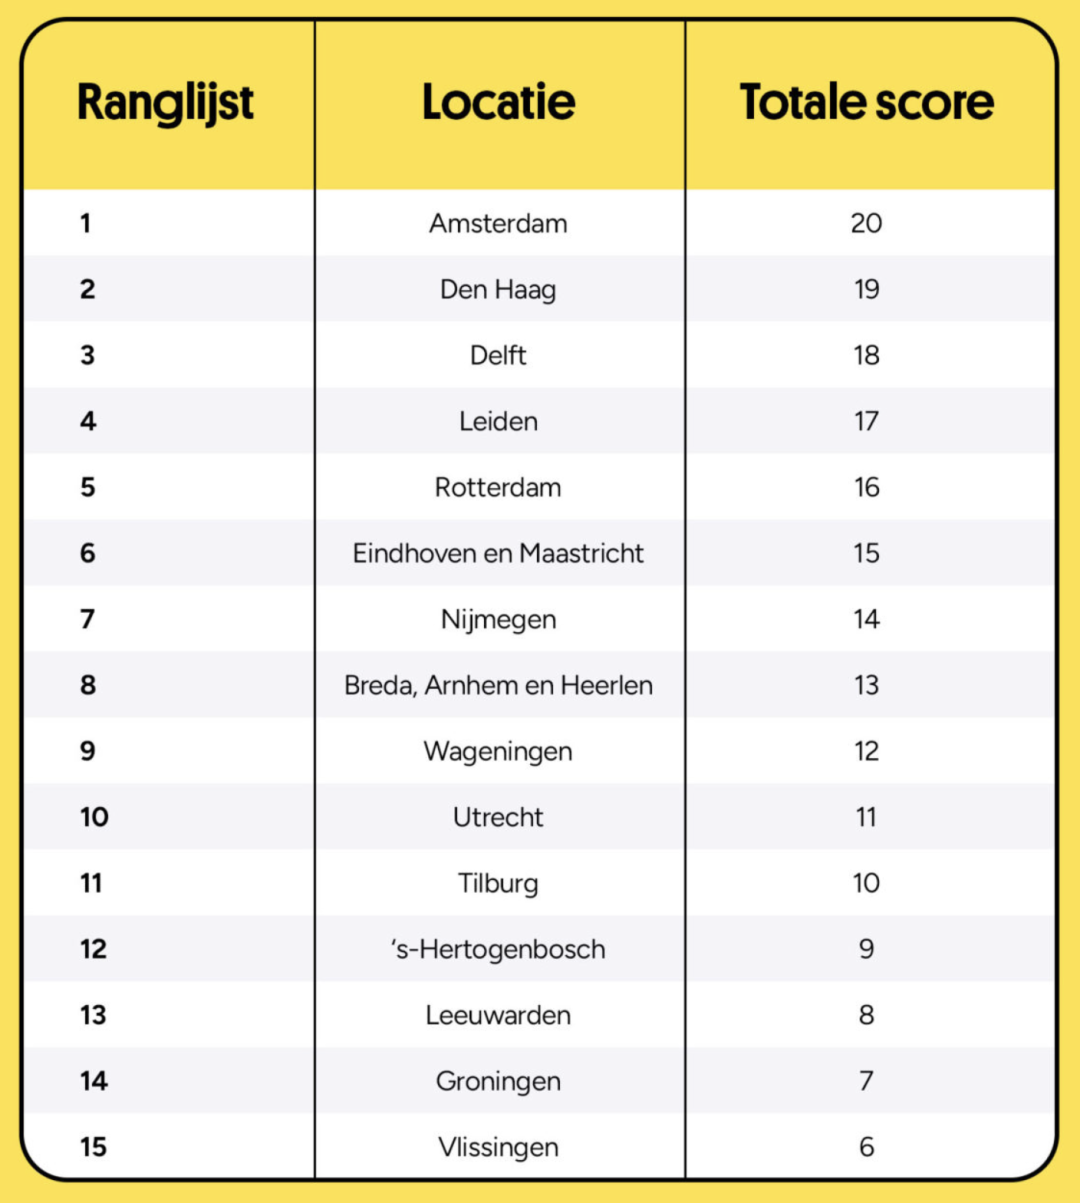
Task: Select the 's-Hertogenbosch cell
Action: [x=498, y=949]
